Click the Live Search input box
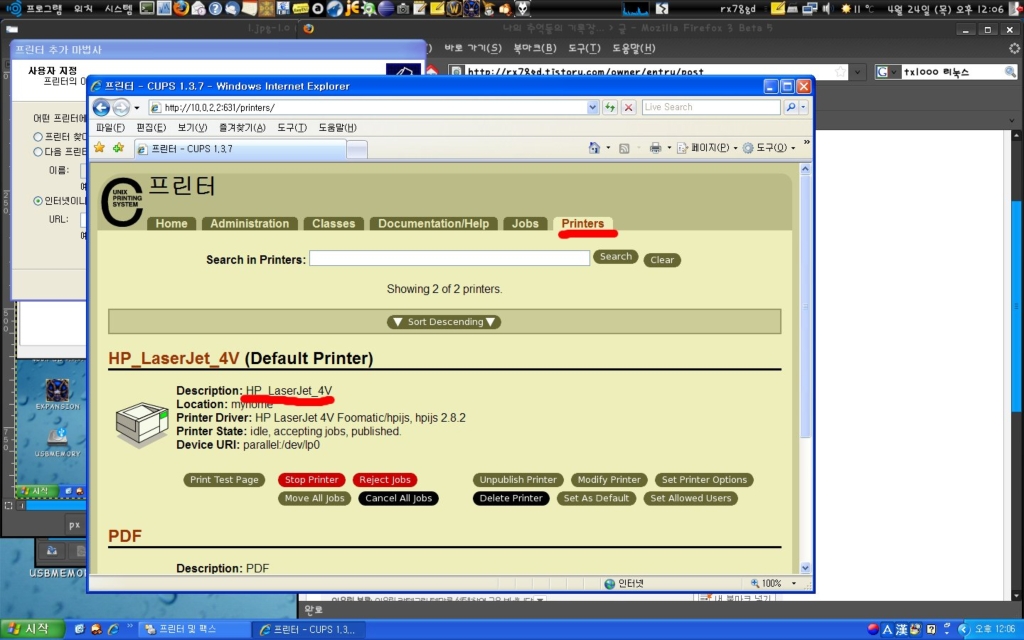Image resolution: width=1024 pixels, height=640 pixels. 711,107
